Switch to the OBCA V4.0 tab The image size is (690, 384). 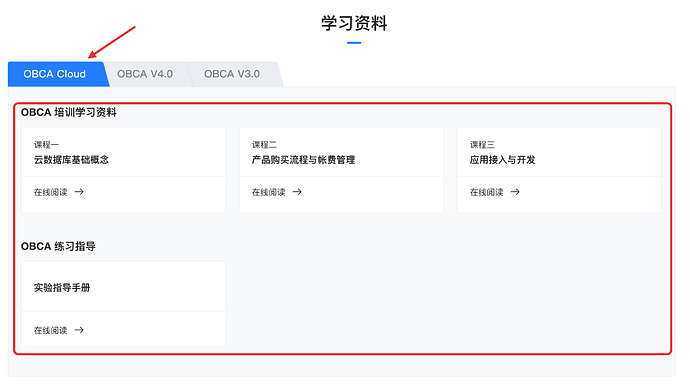[x=145, y=74]
